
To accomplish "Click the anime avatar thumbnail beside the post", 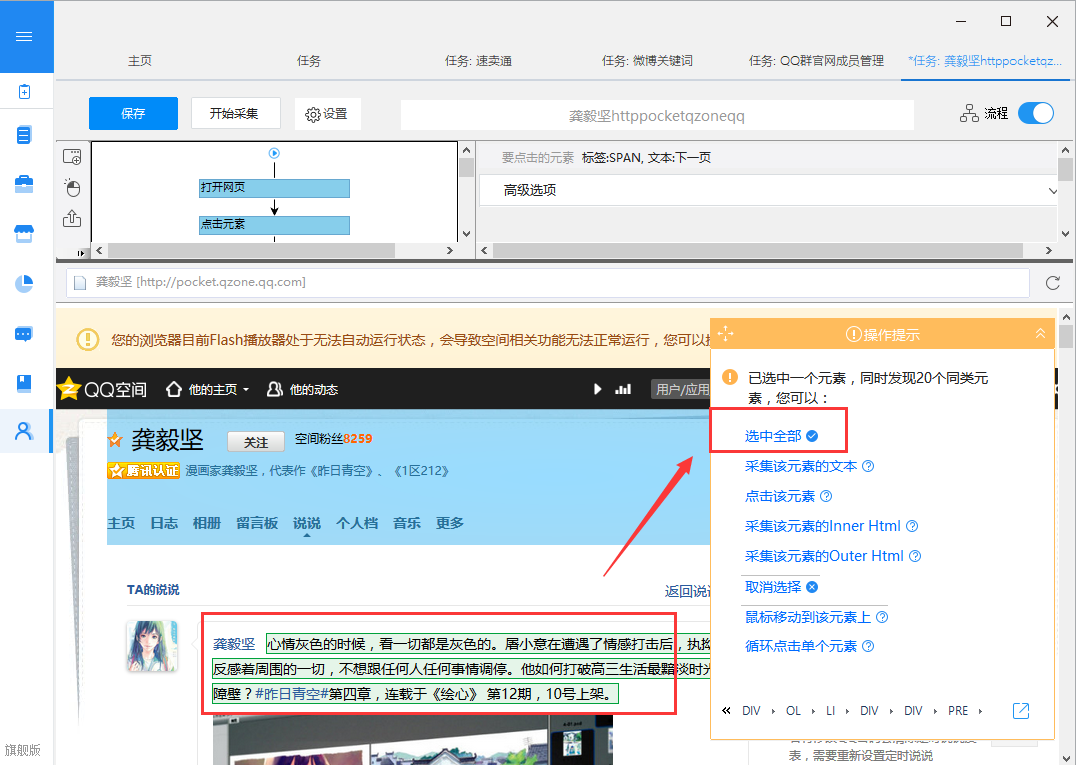I will tap(152, 646).
